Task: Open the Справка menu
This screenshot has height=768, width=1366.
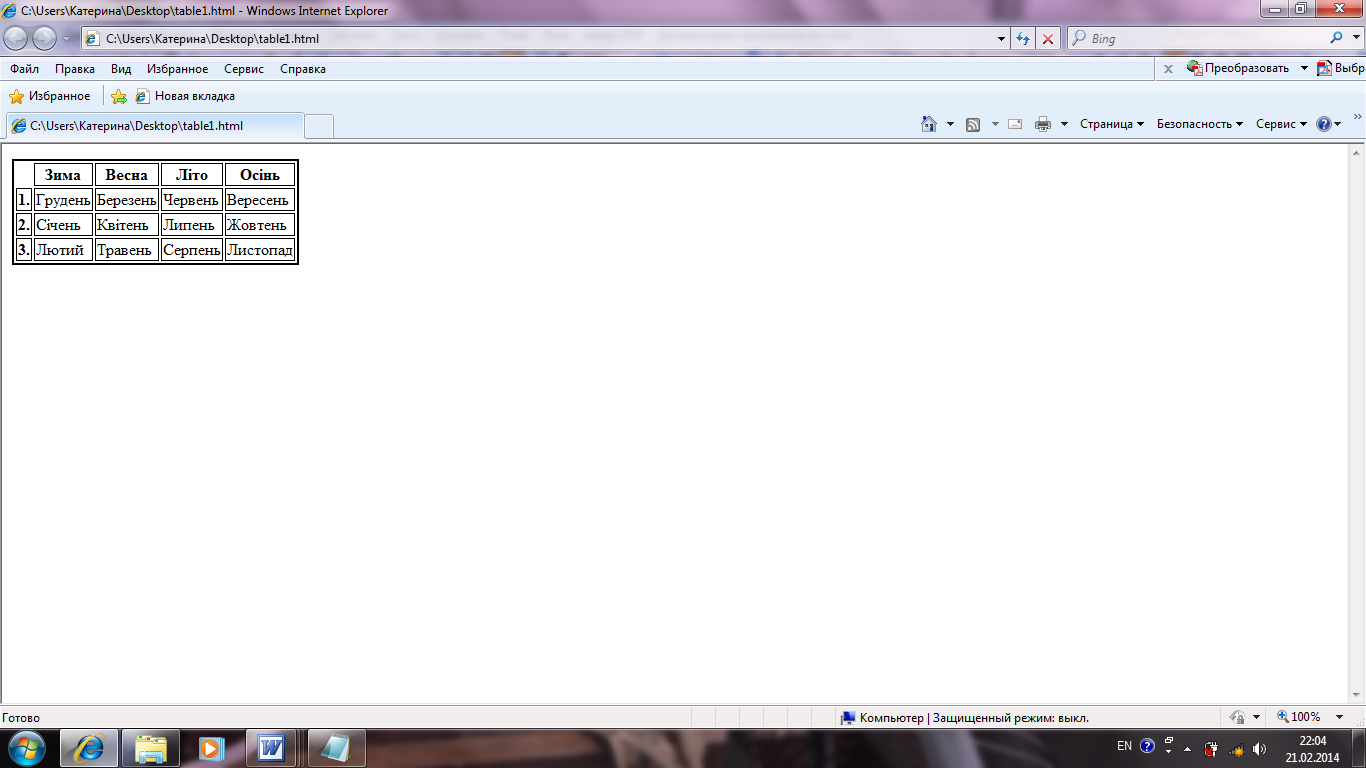Action: (x=303, y=69)
